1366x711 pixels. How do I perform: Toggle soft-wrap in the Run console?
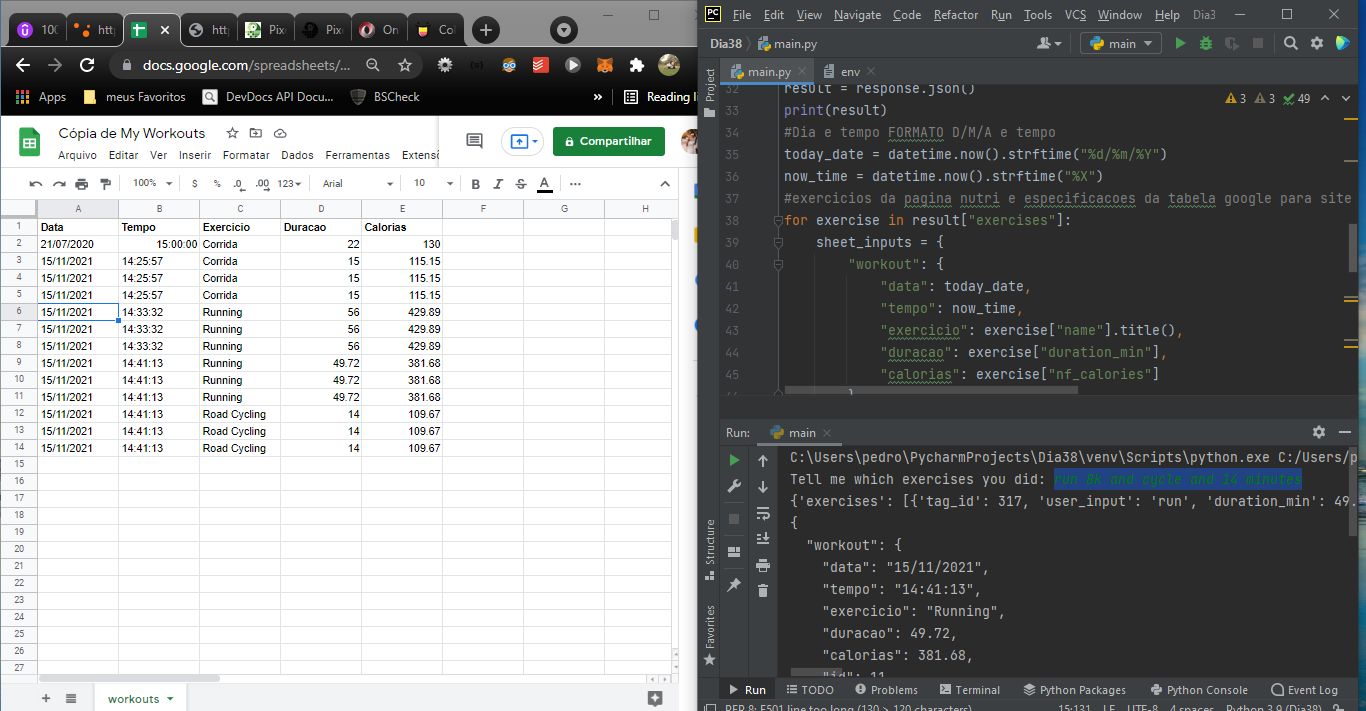(763, 513)
